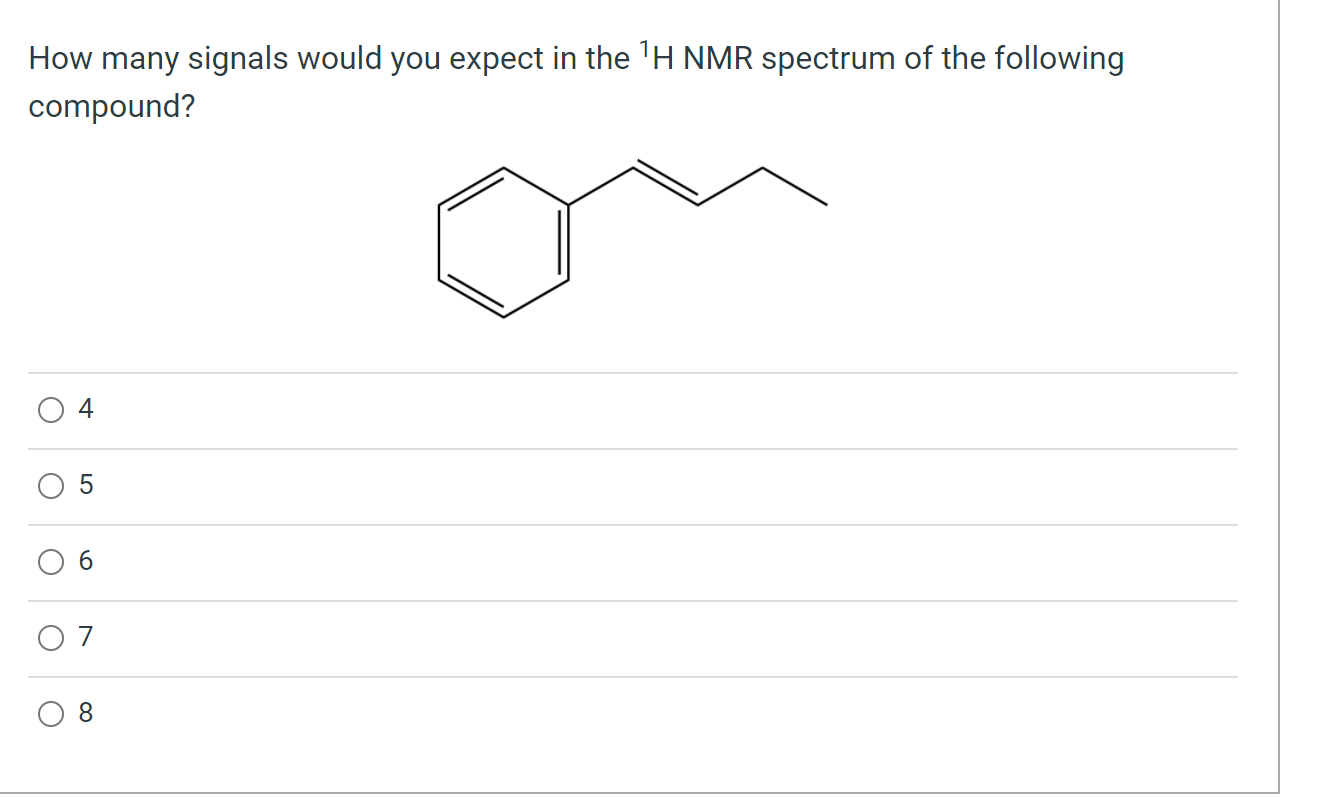Click the word 'compound?' in the question
Image resolution: width=1337 pixels, height=808 pixels.
(x=110, y=106)
